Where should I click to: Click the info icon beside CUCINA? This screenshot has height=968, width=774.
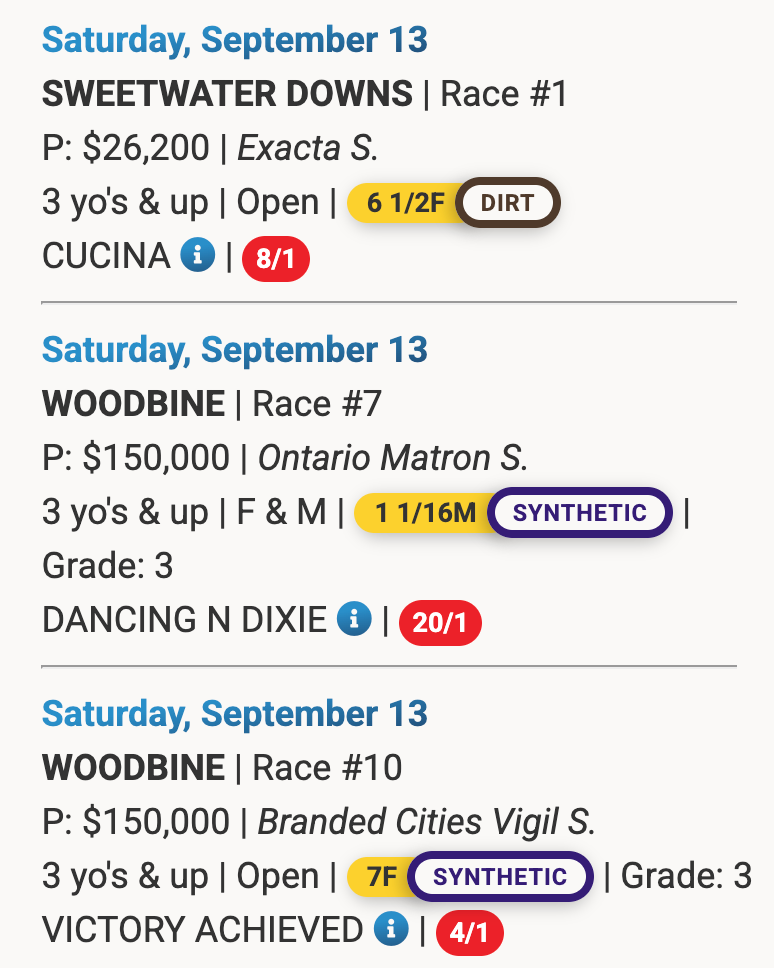(x=198, y=256)
